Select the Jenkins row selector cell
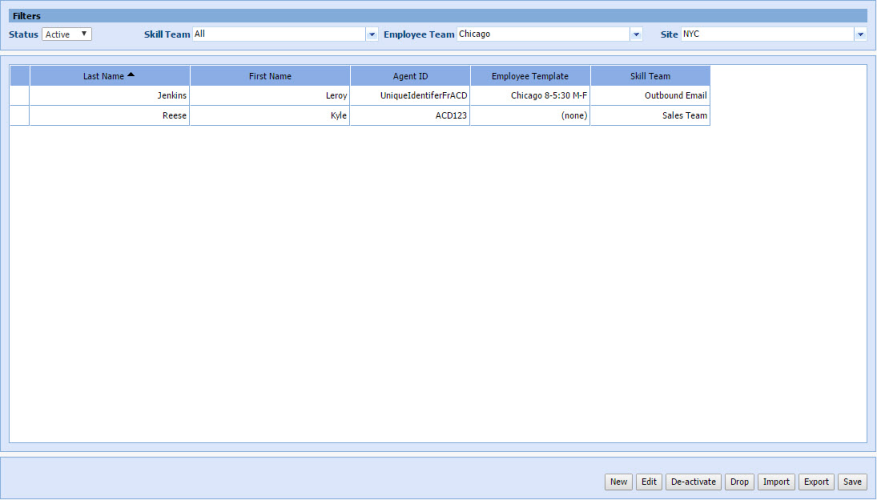Image resolution: width=877 pixels, height=500 pixels. pyautogui.click(x=20, y=96)
